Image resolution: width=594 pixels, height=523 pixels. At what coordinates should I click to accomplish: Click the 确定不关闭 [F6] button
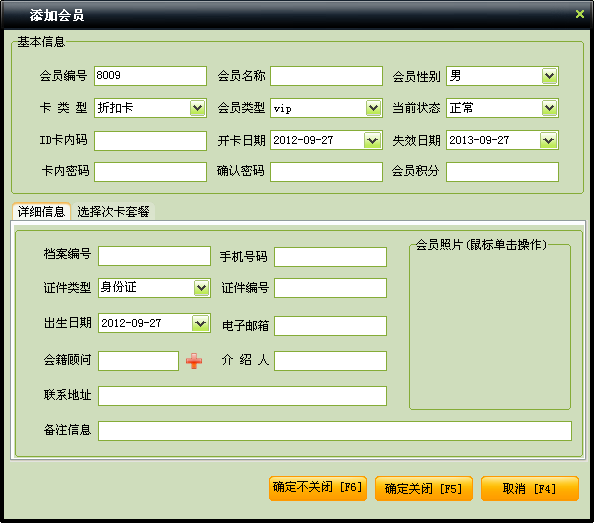[x=318, y=488]
